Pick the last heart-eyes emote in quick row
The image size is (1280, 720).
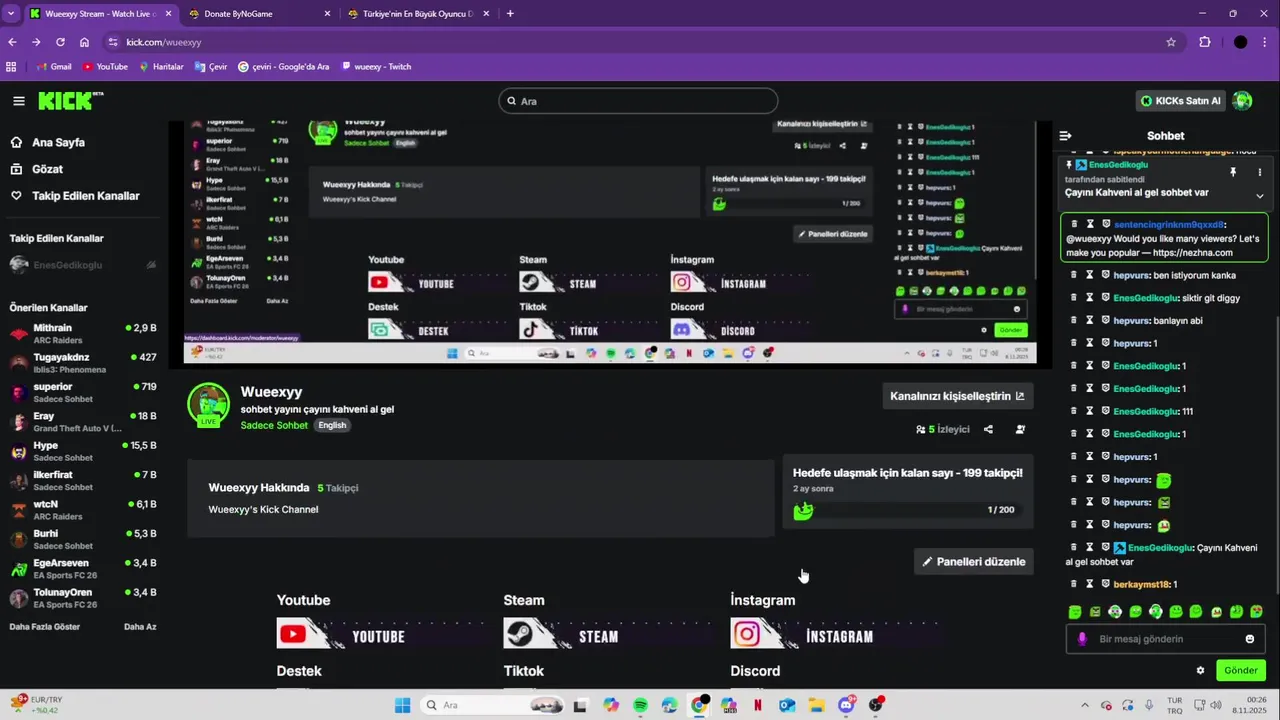click(x=1257, y=611)
